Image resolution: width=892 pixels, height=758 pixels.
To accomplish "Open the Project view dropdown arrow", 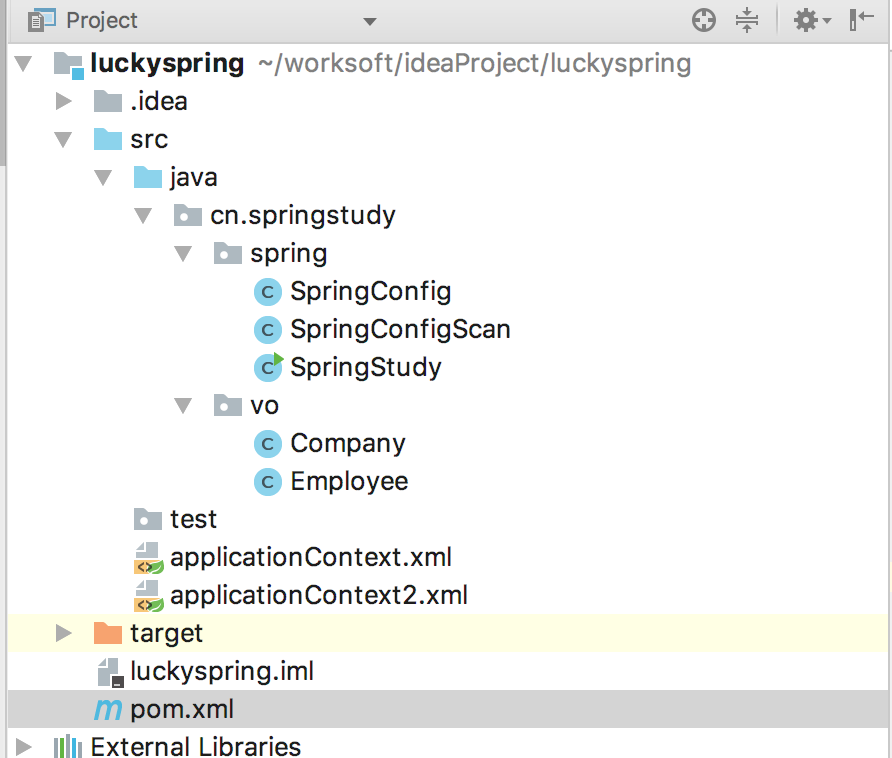I will tap(370, 21).
